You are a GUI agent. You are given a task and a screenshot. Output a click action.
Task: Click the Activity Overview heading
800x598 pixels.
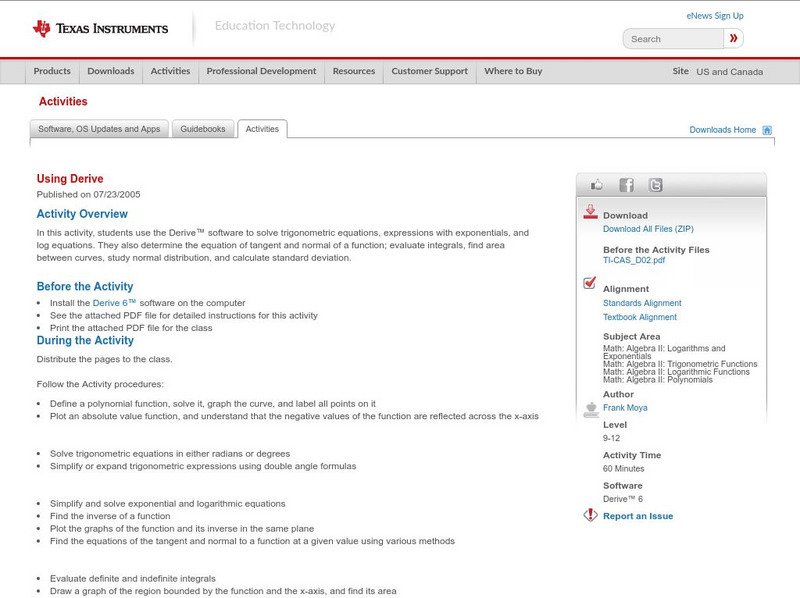click(x=82, y=214)
